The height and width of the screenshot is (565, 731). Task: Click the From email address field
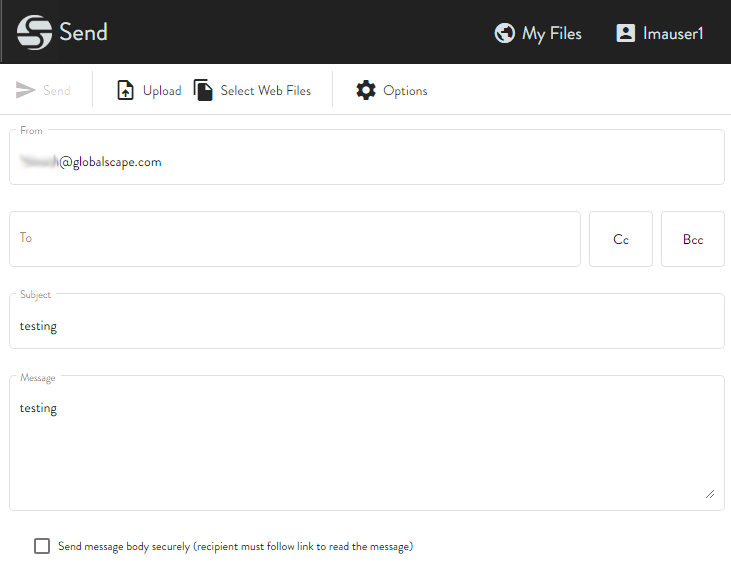(x=366, y=161)
